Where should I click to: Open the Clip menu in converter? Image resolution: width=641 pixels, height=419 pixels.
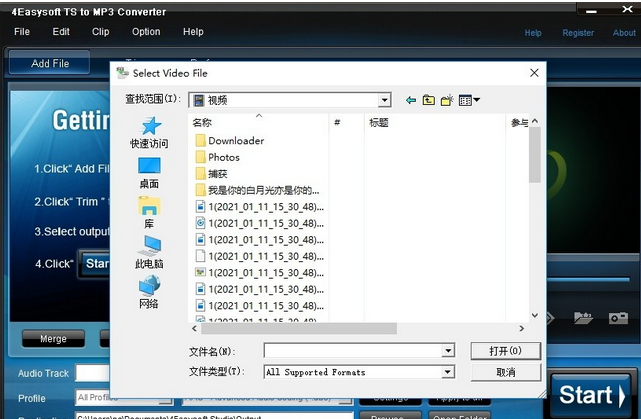(x=101, y=32)
